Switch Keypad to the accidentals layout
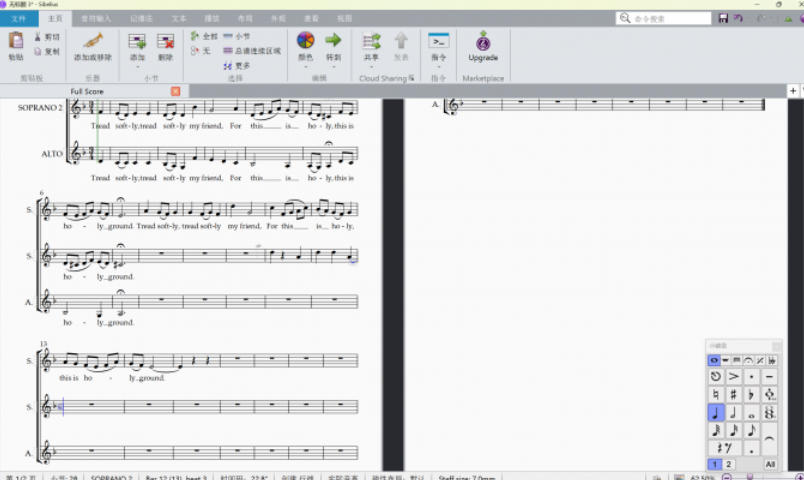The width and height of the screenshot is (804, 480). pos(772,361)
